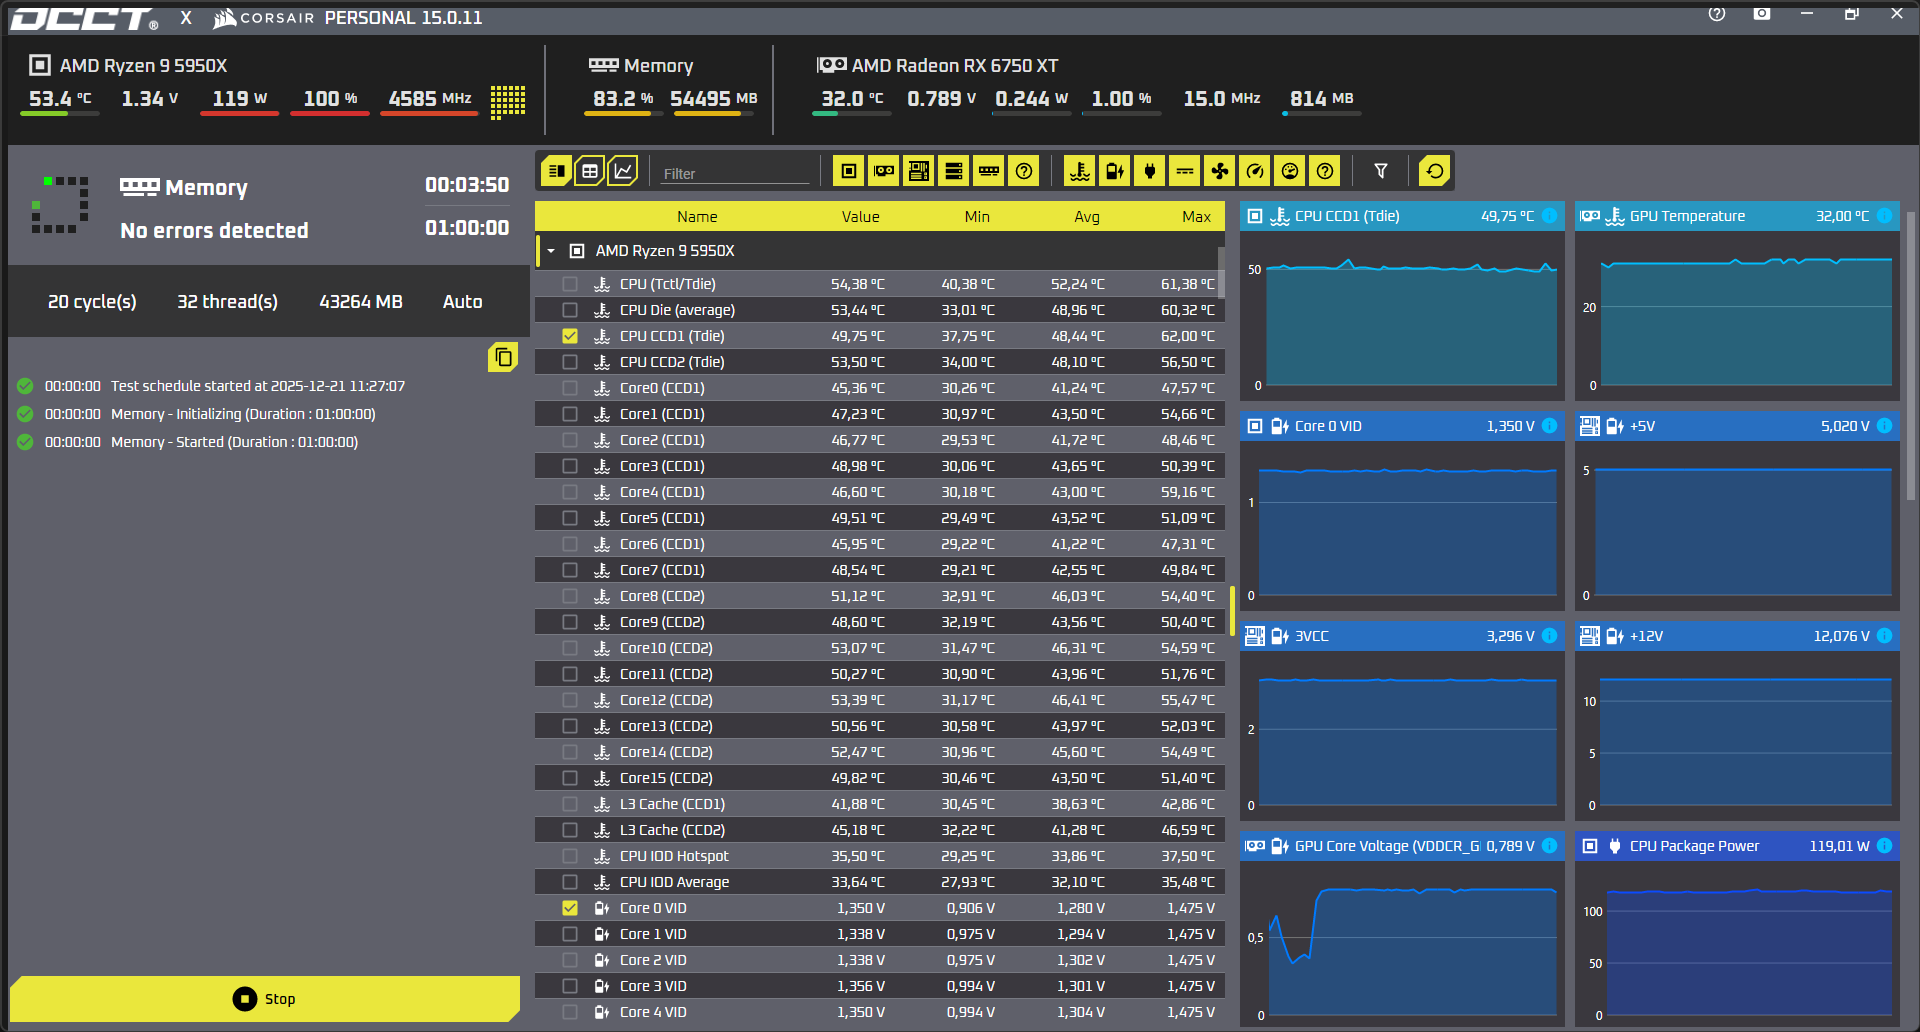Click the reset min/max refresh icon

1435,171
